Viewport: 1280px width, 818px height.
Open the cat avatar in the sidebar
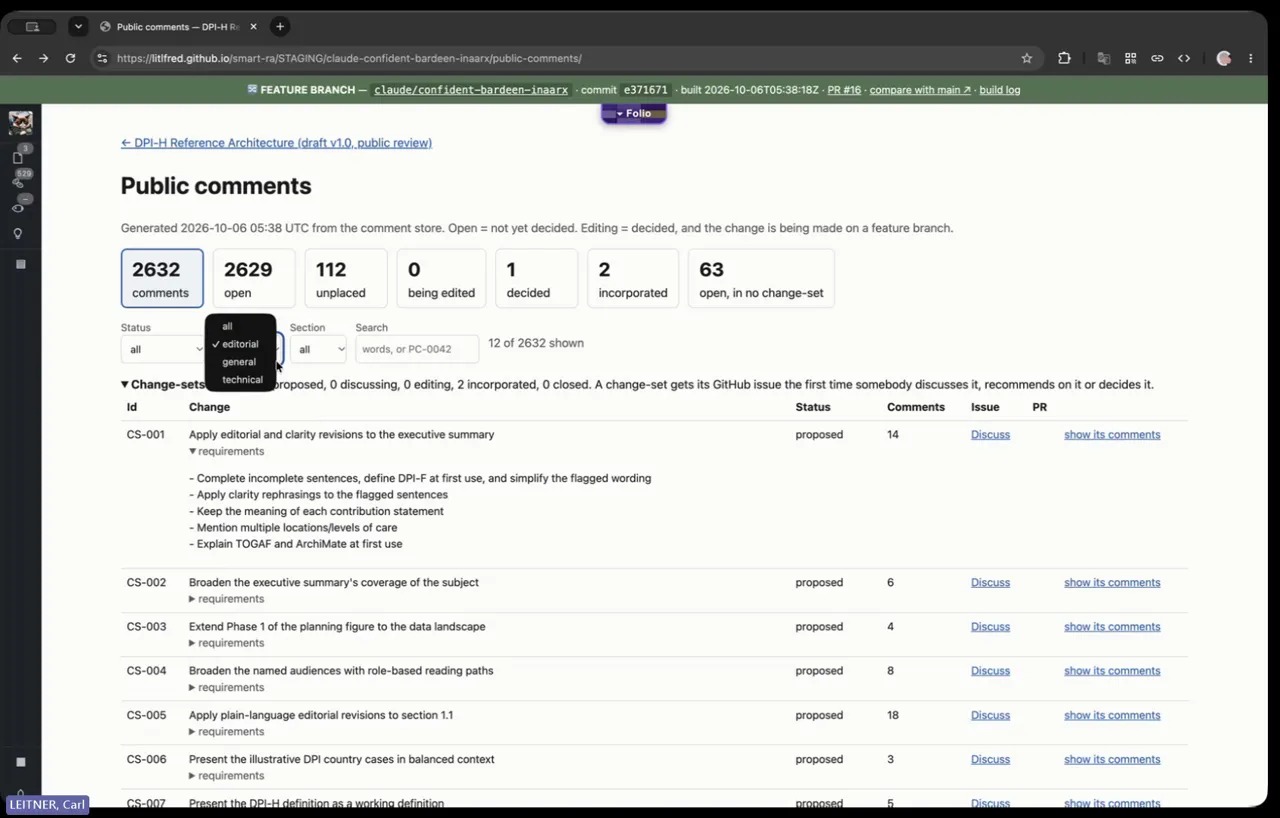20,123
